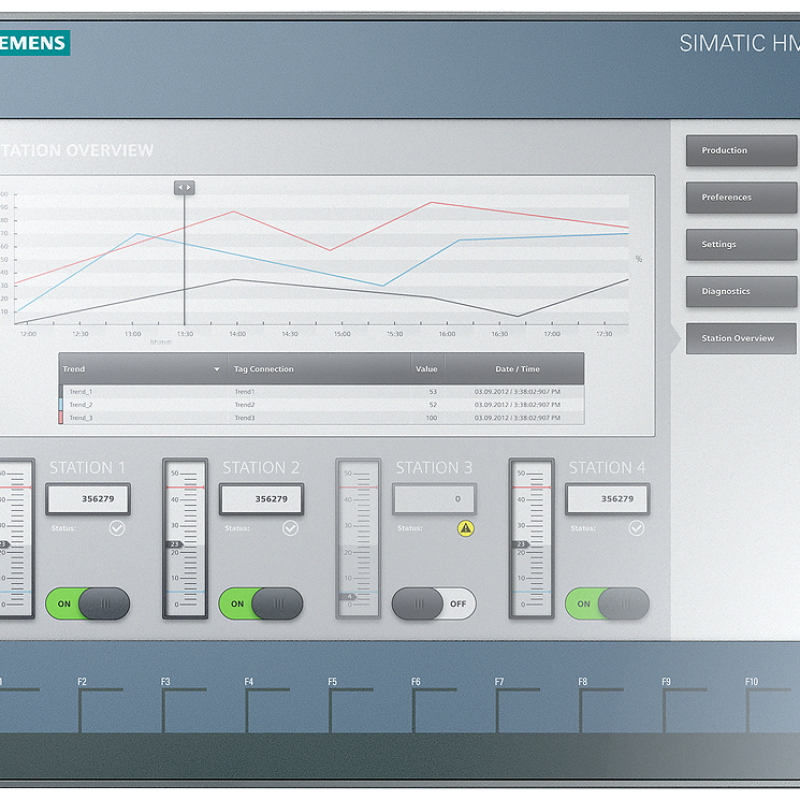Open the Trend column dropdown arrow
This screenshot has width=800, height=800.
[x=216, y=369]
